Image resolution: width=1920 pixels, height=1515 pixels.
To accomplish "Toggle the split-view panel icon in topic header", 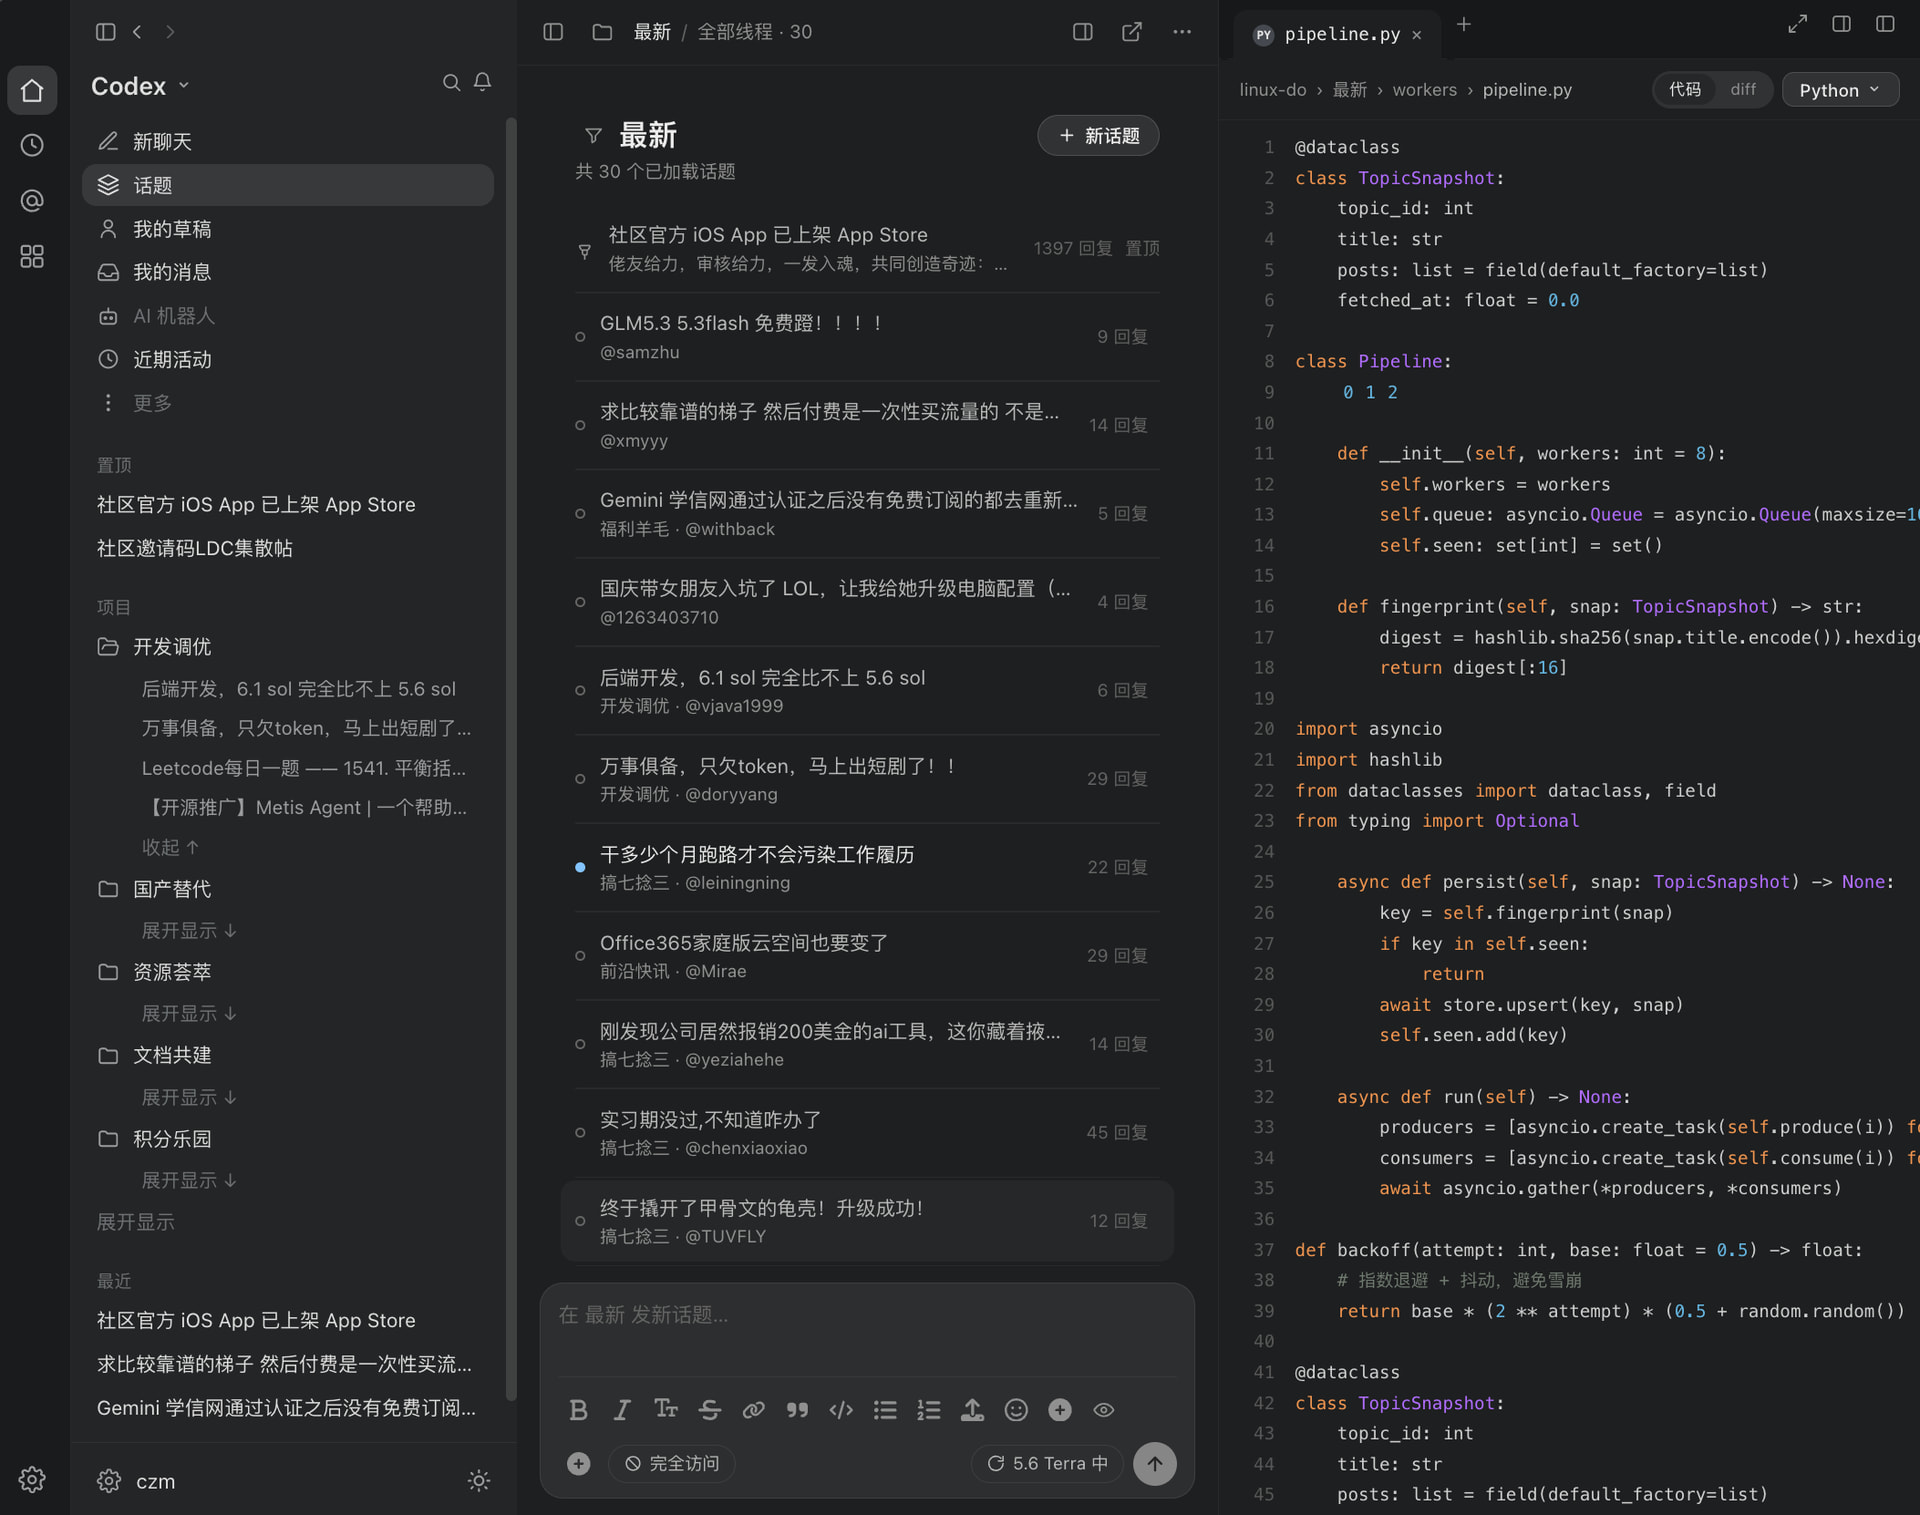I will pos(1083,32).
